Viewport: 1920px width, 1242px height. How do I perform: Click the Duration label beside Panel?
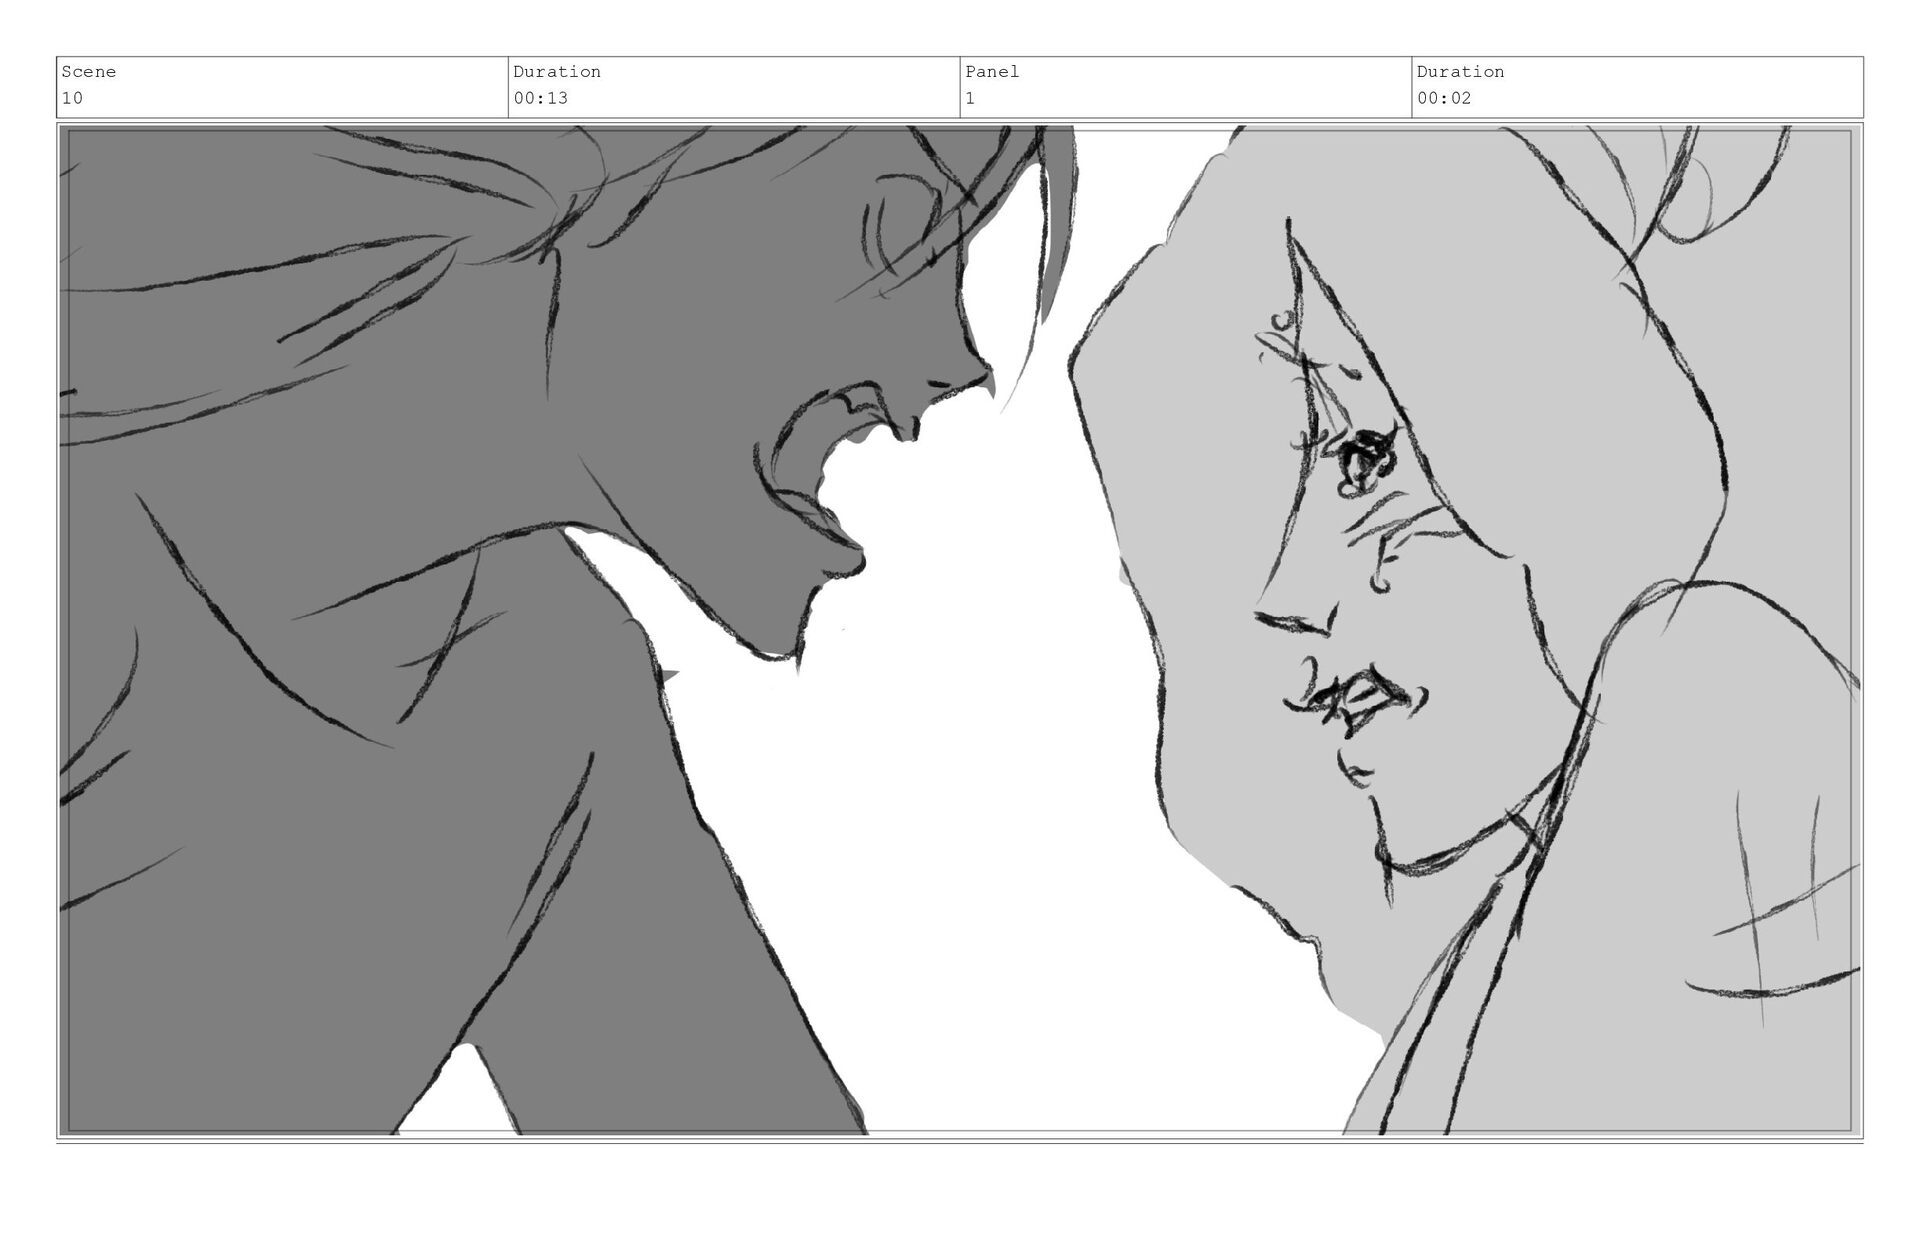pos(1459,72)
